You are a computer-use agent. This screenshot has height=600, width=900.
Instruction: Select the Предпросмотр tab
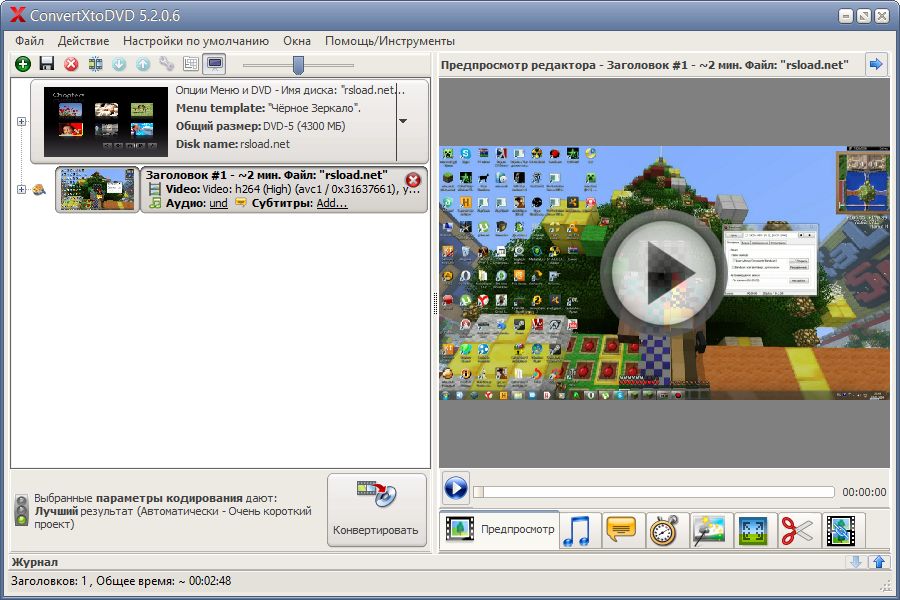499,529
